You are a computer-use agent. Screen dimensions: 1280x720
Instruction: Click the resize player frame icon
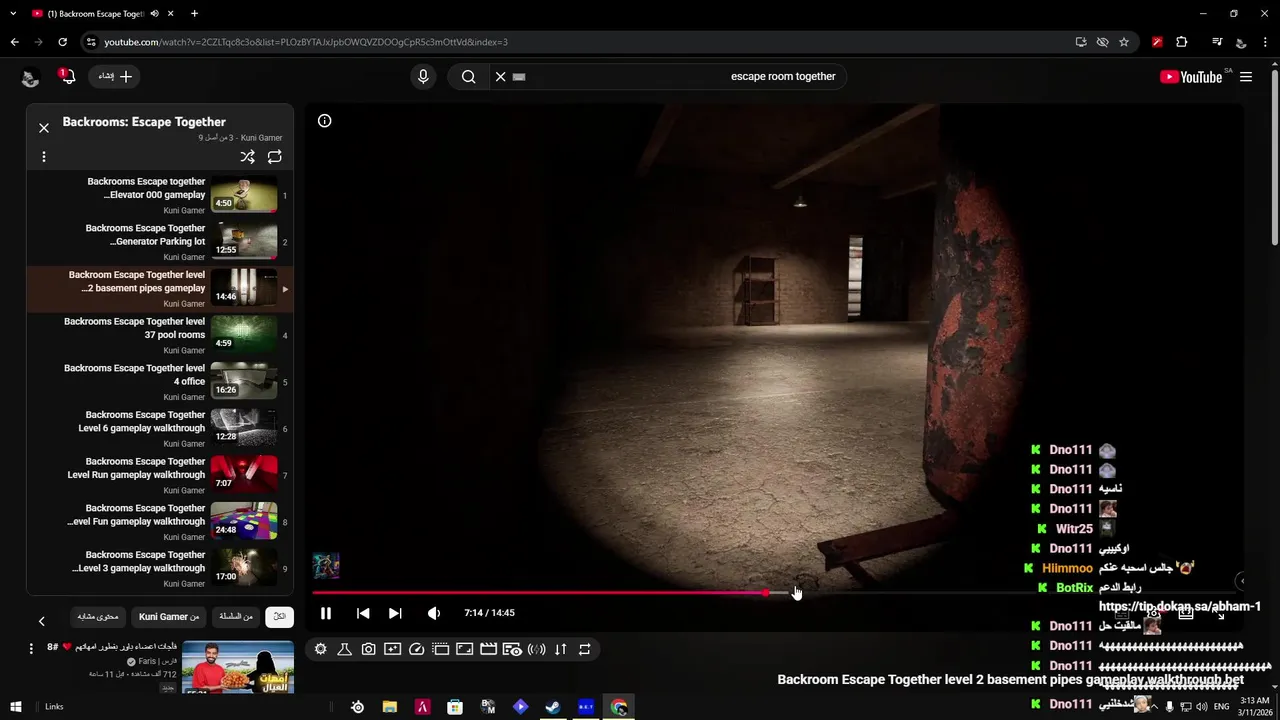tap(465, 649)
